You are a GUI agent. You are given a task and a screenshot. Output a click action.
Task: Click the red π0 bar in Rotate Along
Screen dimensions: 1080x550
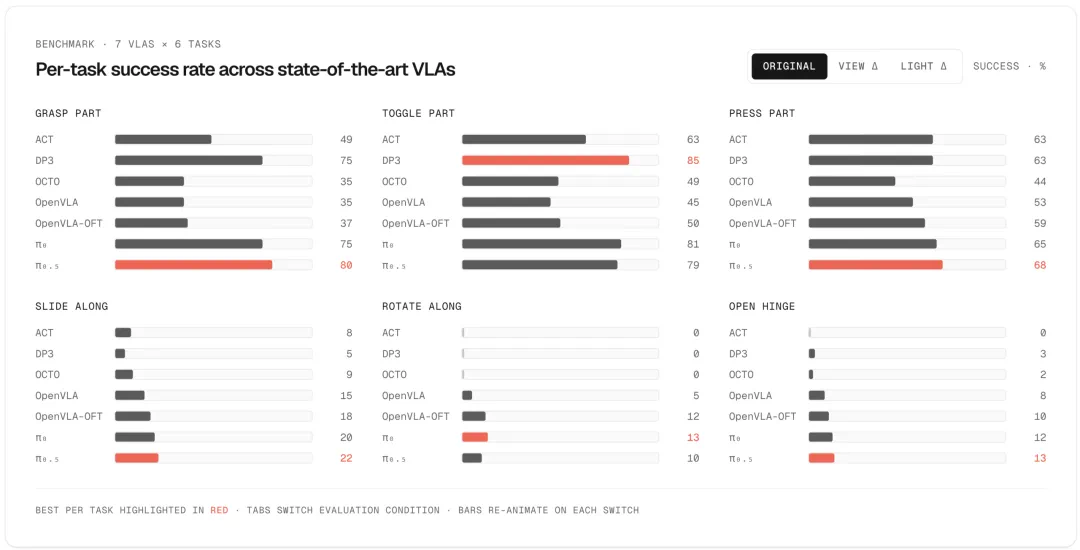[475, 437]
